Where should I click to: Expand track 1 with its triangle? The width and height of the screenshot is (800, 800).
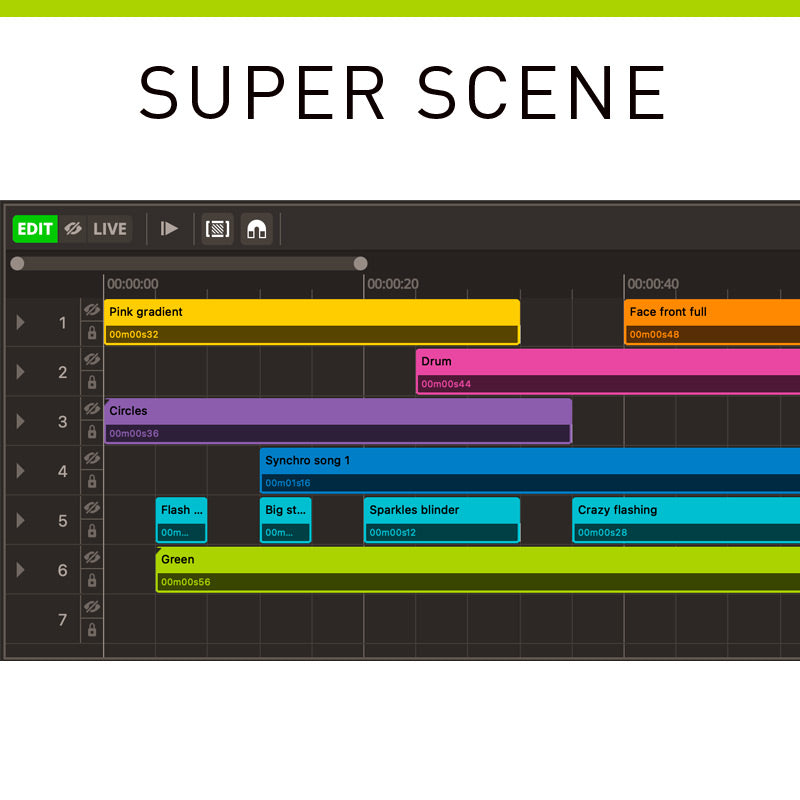(20, 322)
